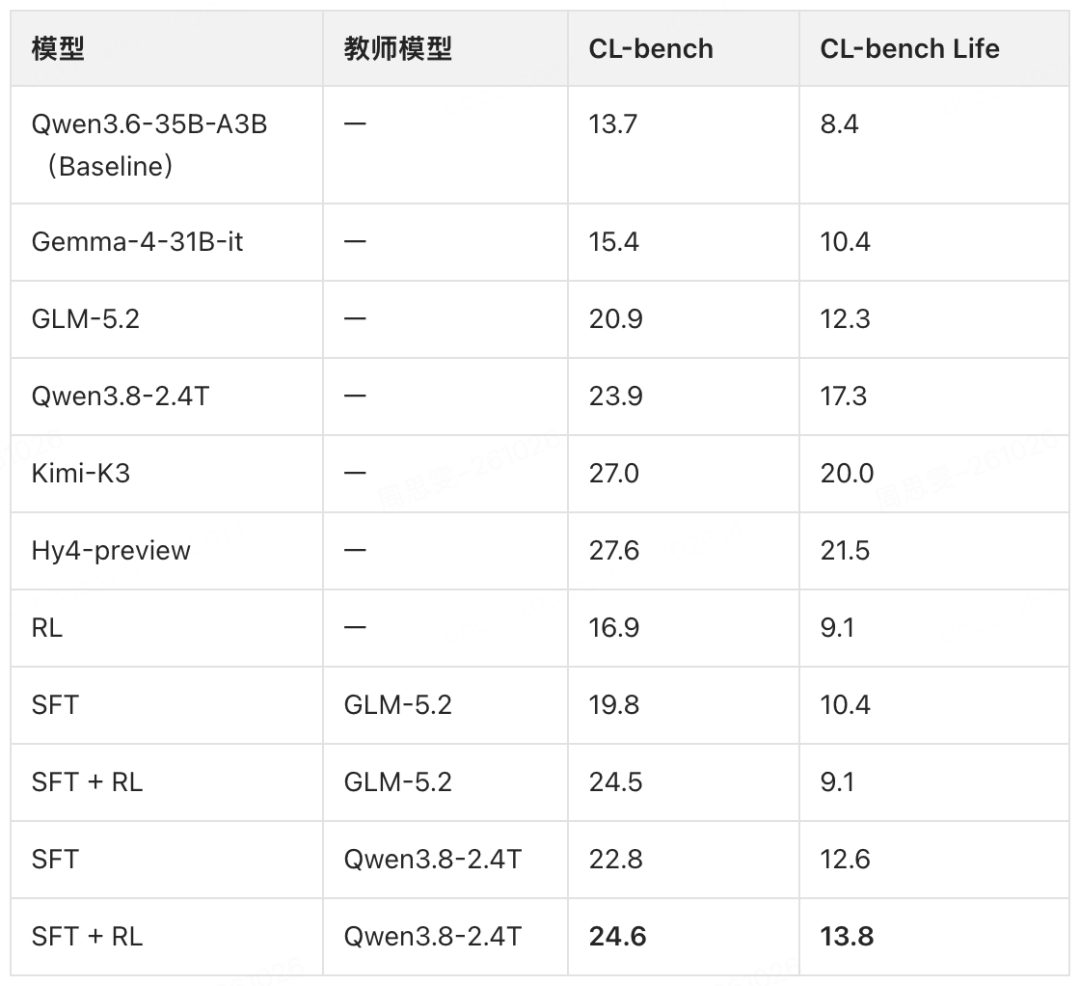This screenshot has height=986, width=1080.
Task: Click the CL-bench column header
Action: point(683,48)
